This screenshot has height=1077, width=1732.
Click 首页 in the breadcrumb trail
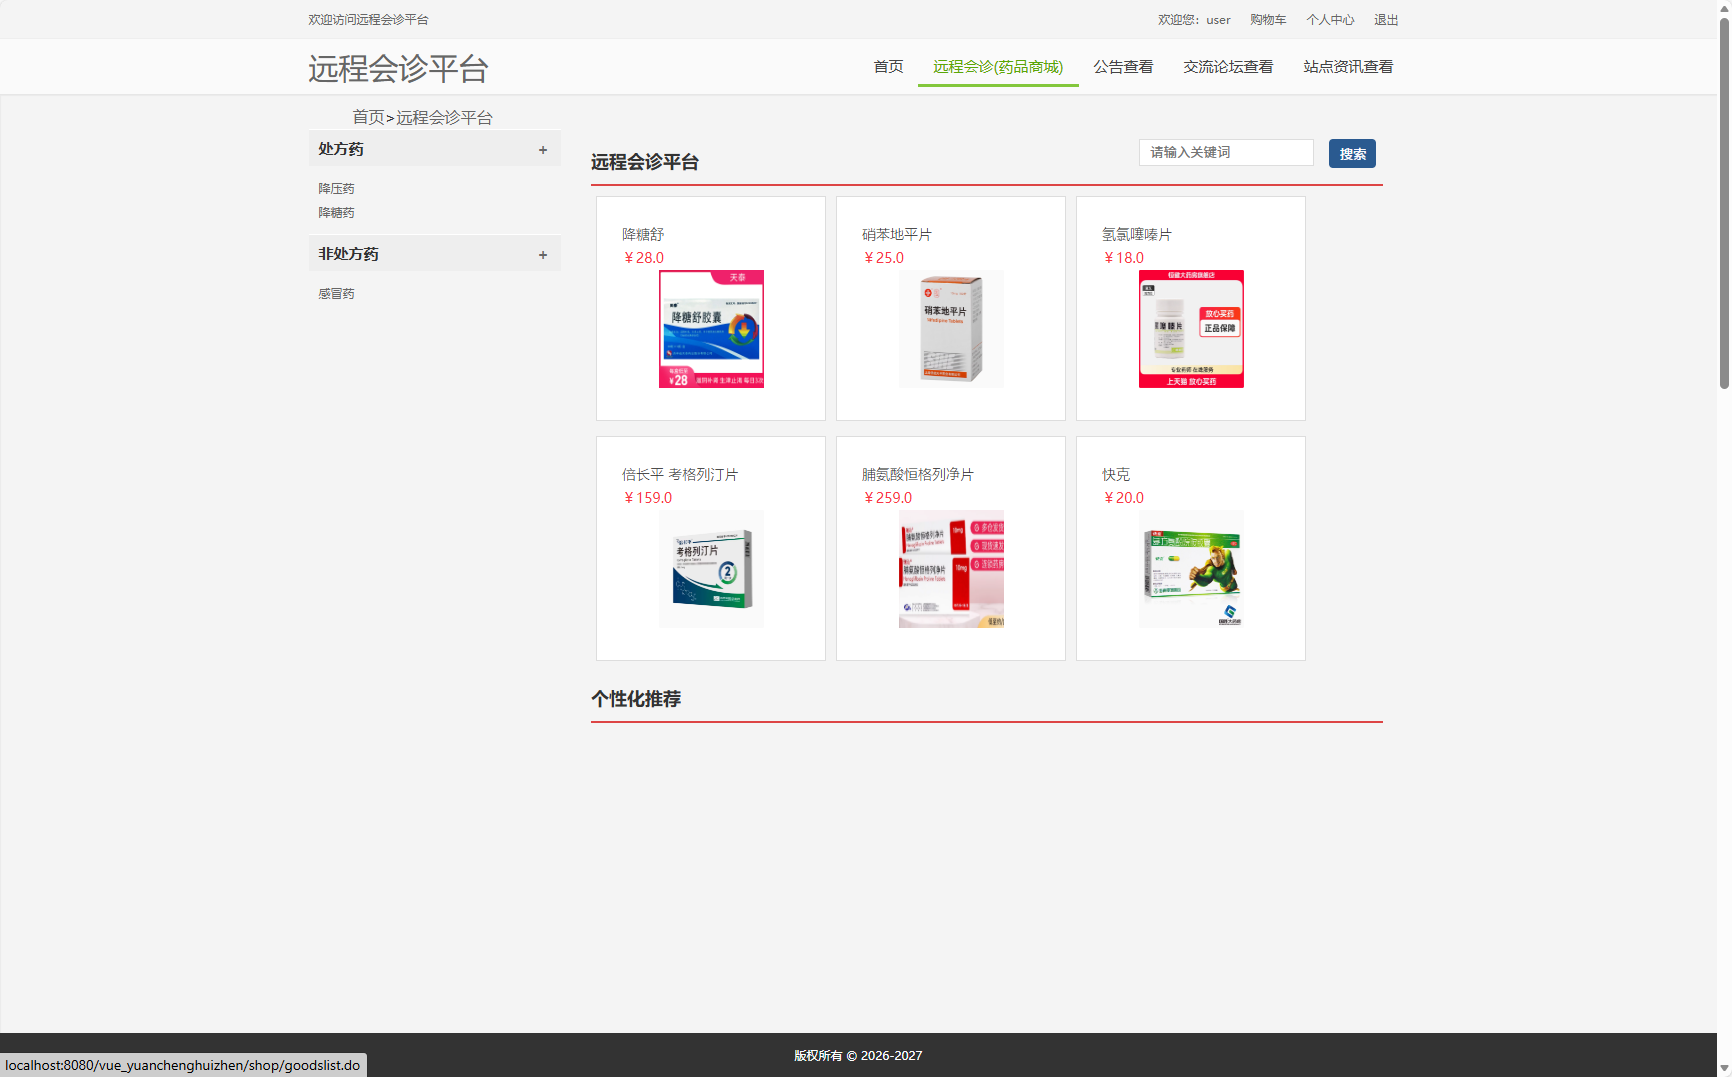pos(366,117)
